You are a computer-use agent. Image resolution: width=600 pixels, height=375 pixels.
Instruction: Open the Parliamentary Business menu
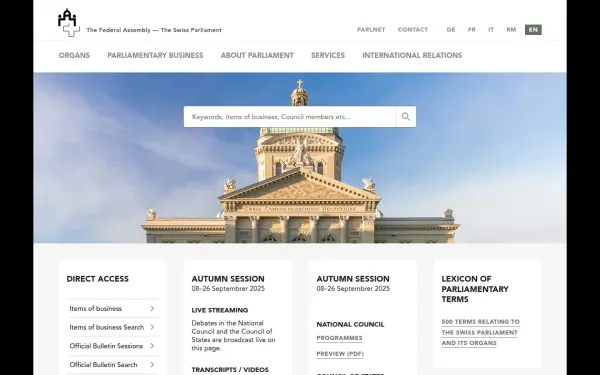(155, 55)
